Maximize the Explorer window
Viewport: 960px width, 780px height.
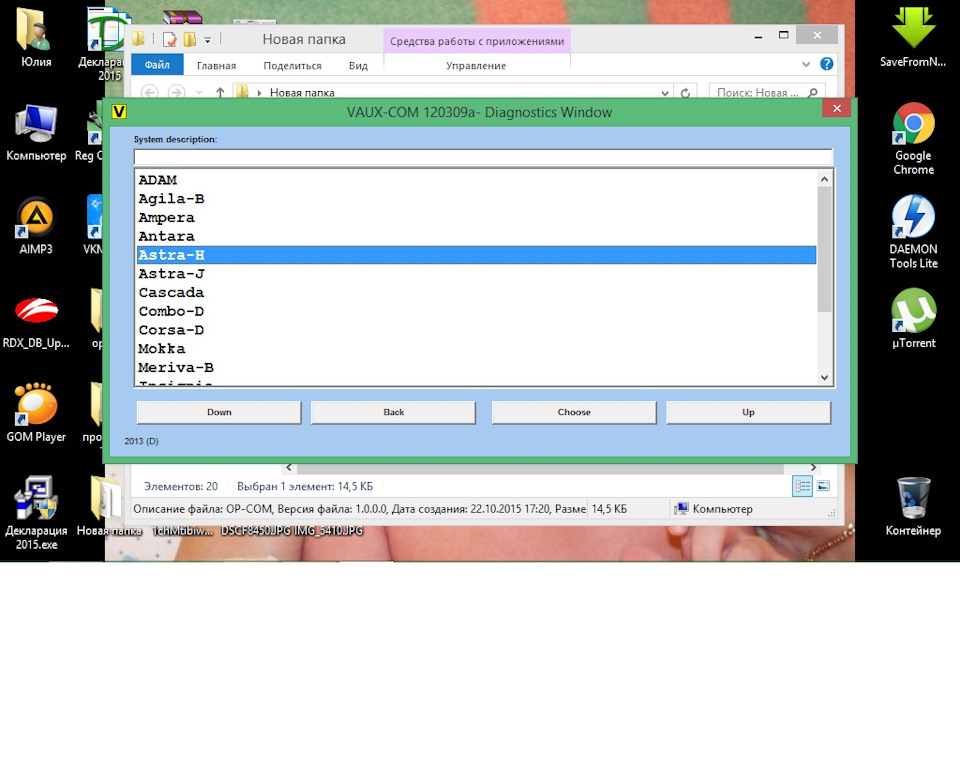pos(784,36)
